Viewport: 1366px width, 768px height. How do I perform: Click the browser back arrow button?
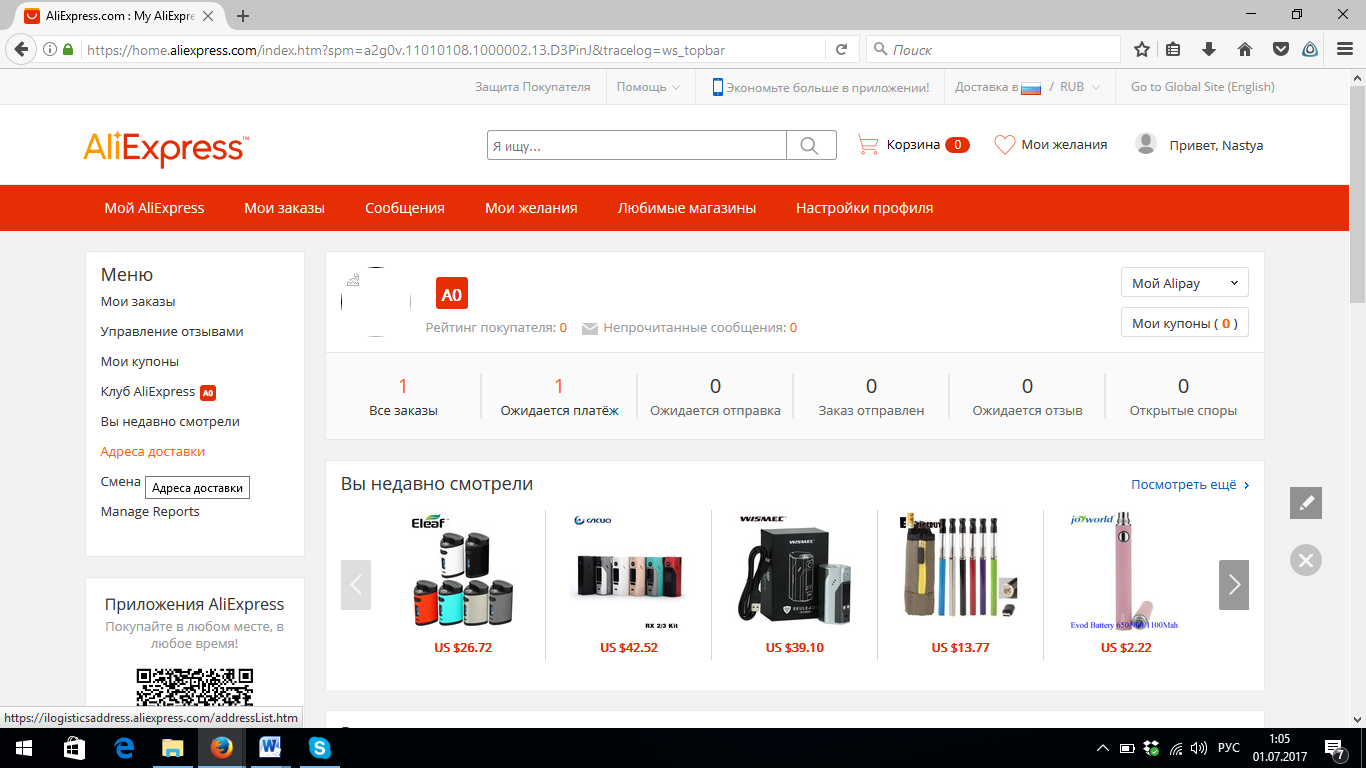(x=21, y=49)
